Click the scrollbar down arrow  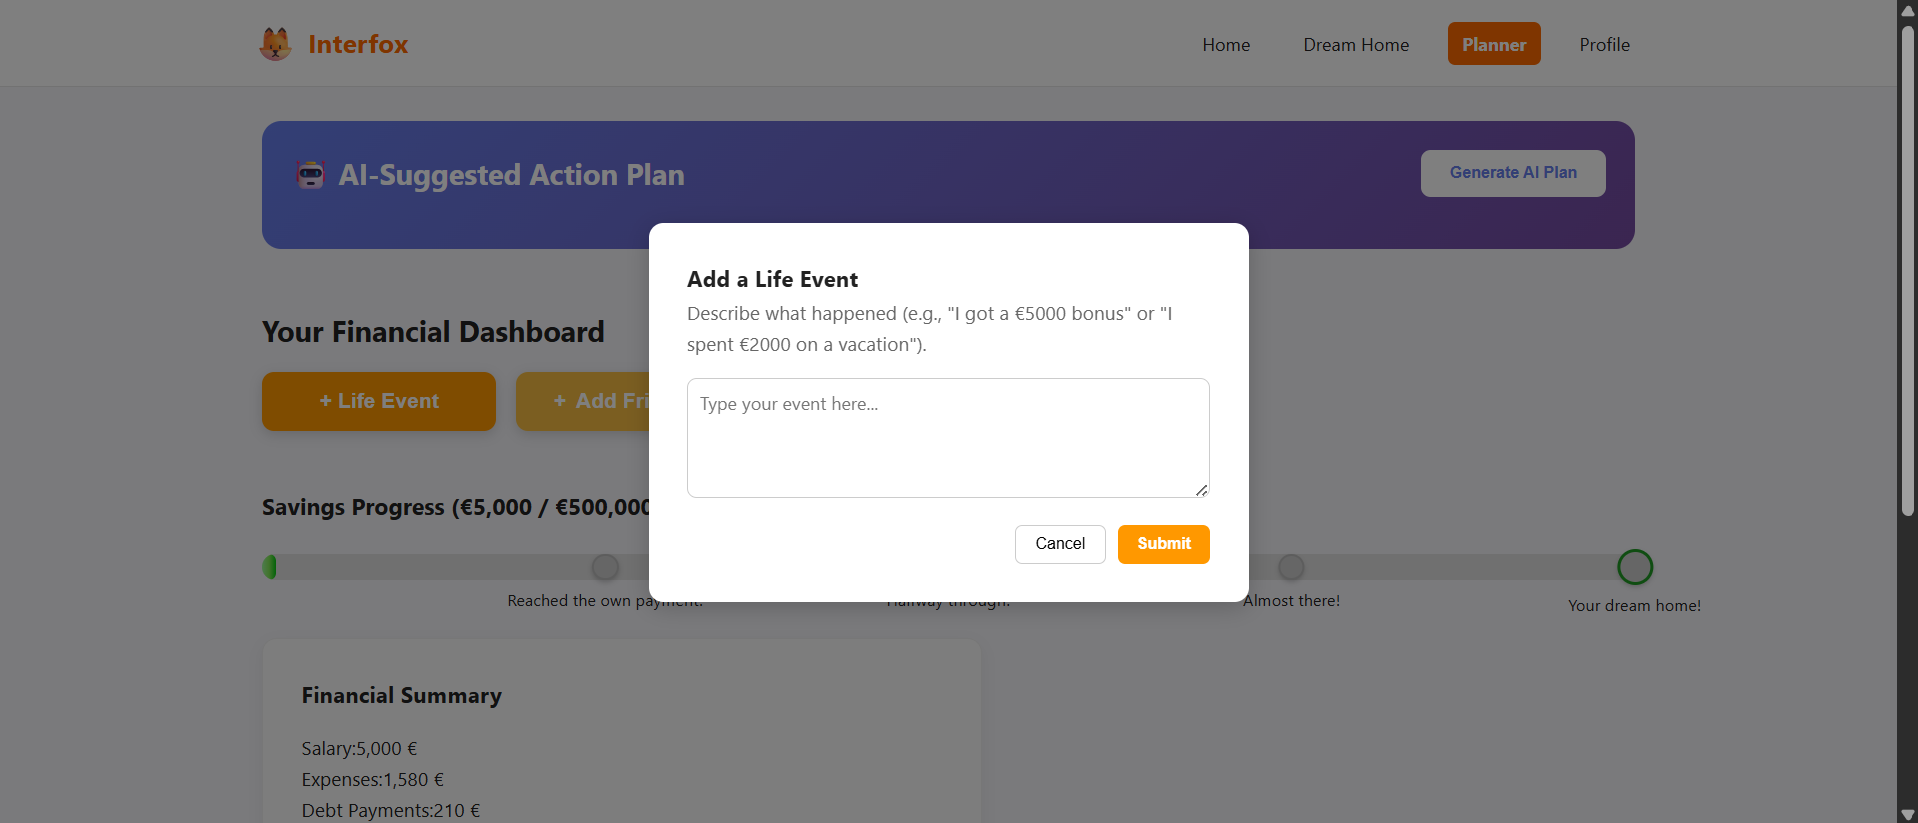(x=1907, y=814)
